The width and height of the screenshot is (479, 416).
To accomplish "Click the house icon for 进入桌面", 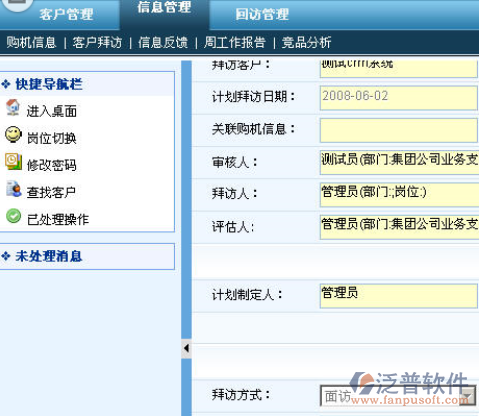I will point(13,108).
